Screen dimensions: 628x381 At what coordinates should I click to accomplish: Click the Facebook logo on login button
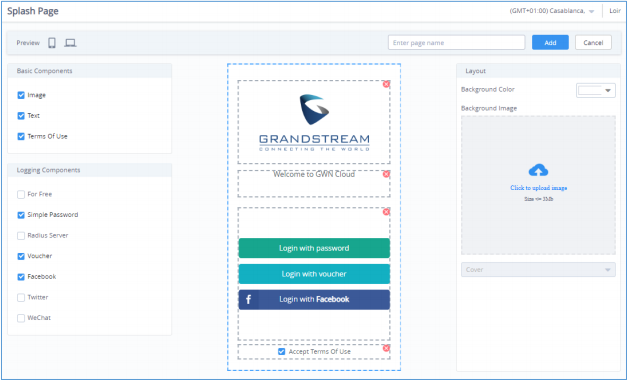[248, 300]
